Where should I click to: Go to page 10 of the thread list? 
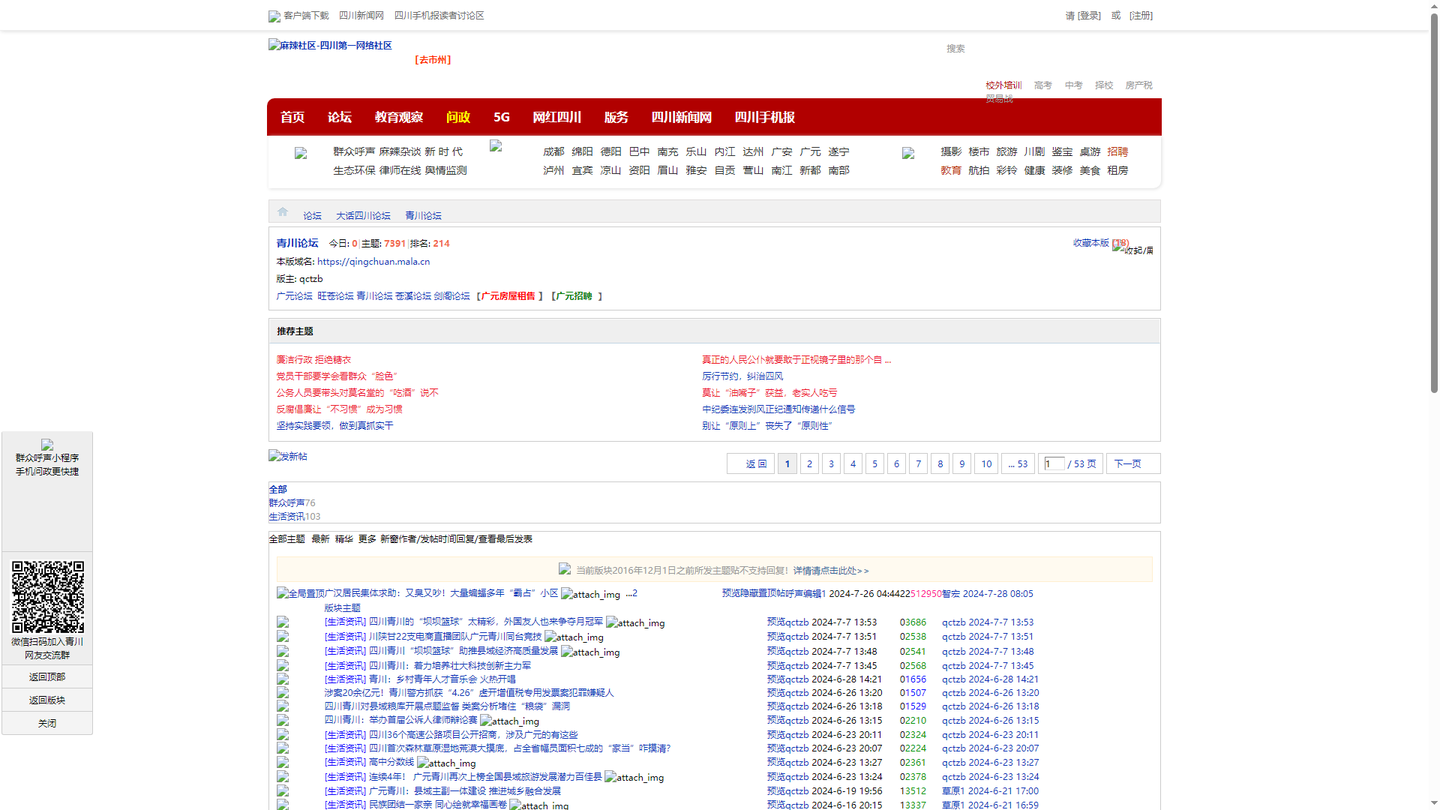pyautogui.click(x=986, y=464)
